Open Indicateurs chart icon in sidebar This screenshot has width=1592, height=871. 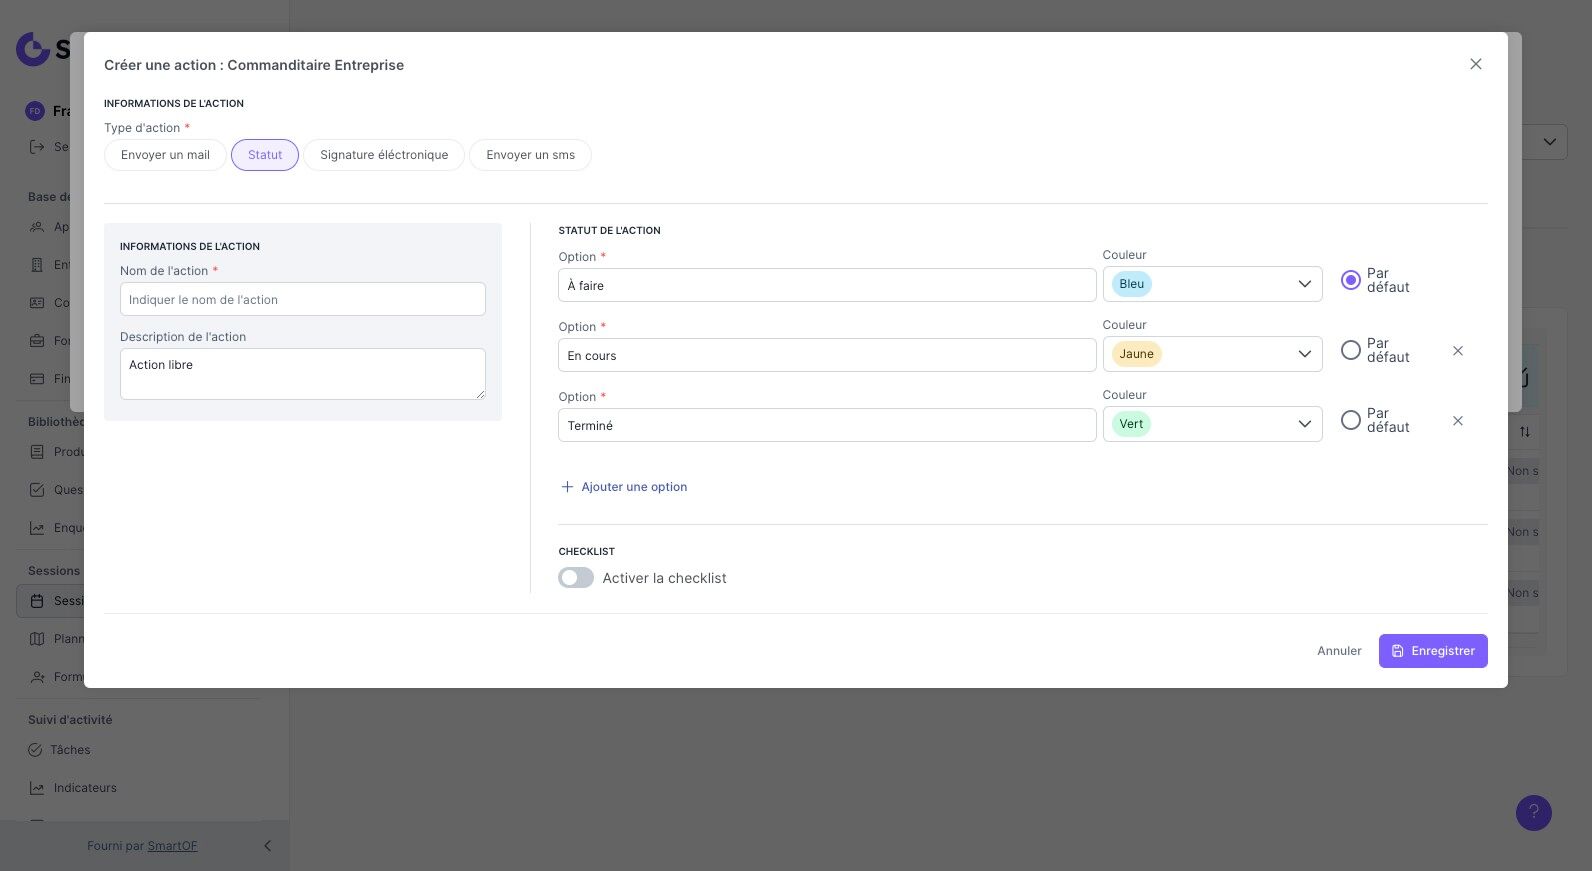(37, 788)
